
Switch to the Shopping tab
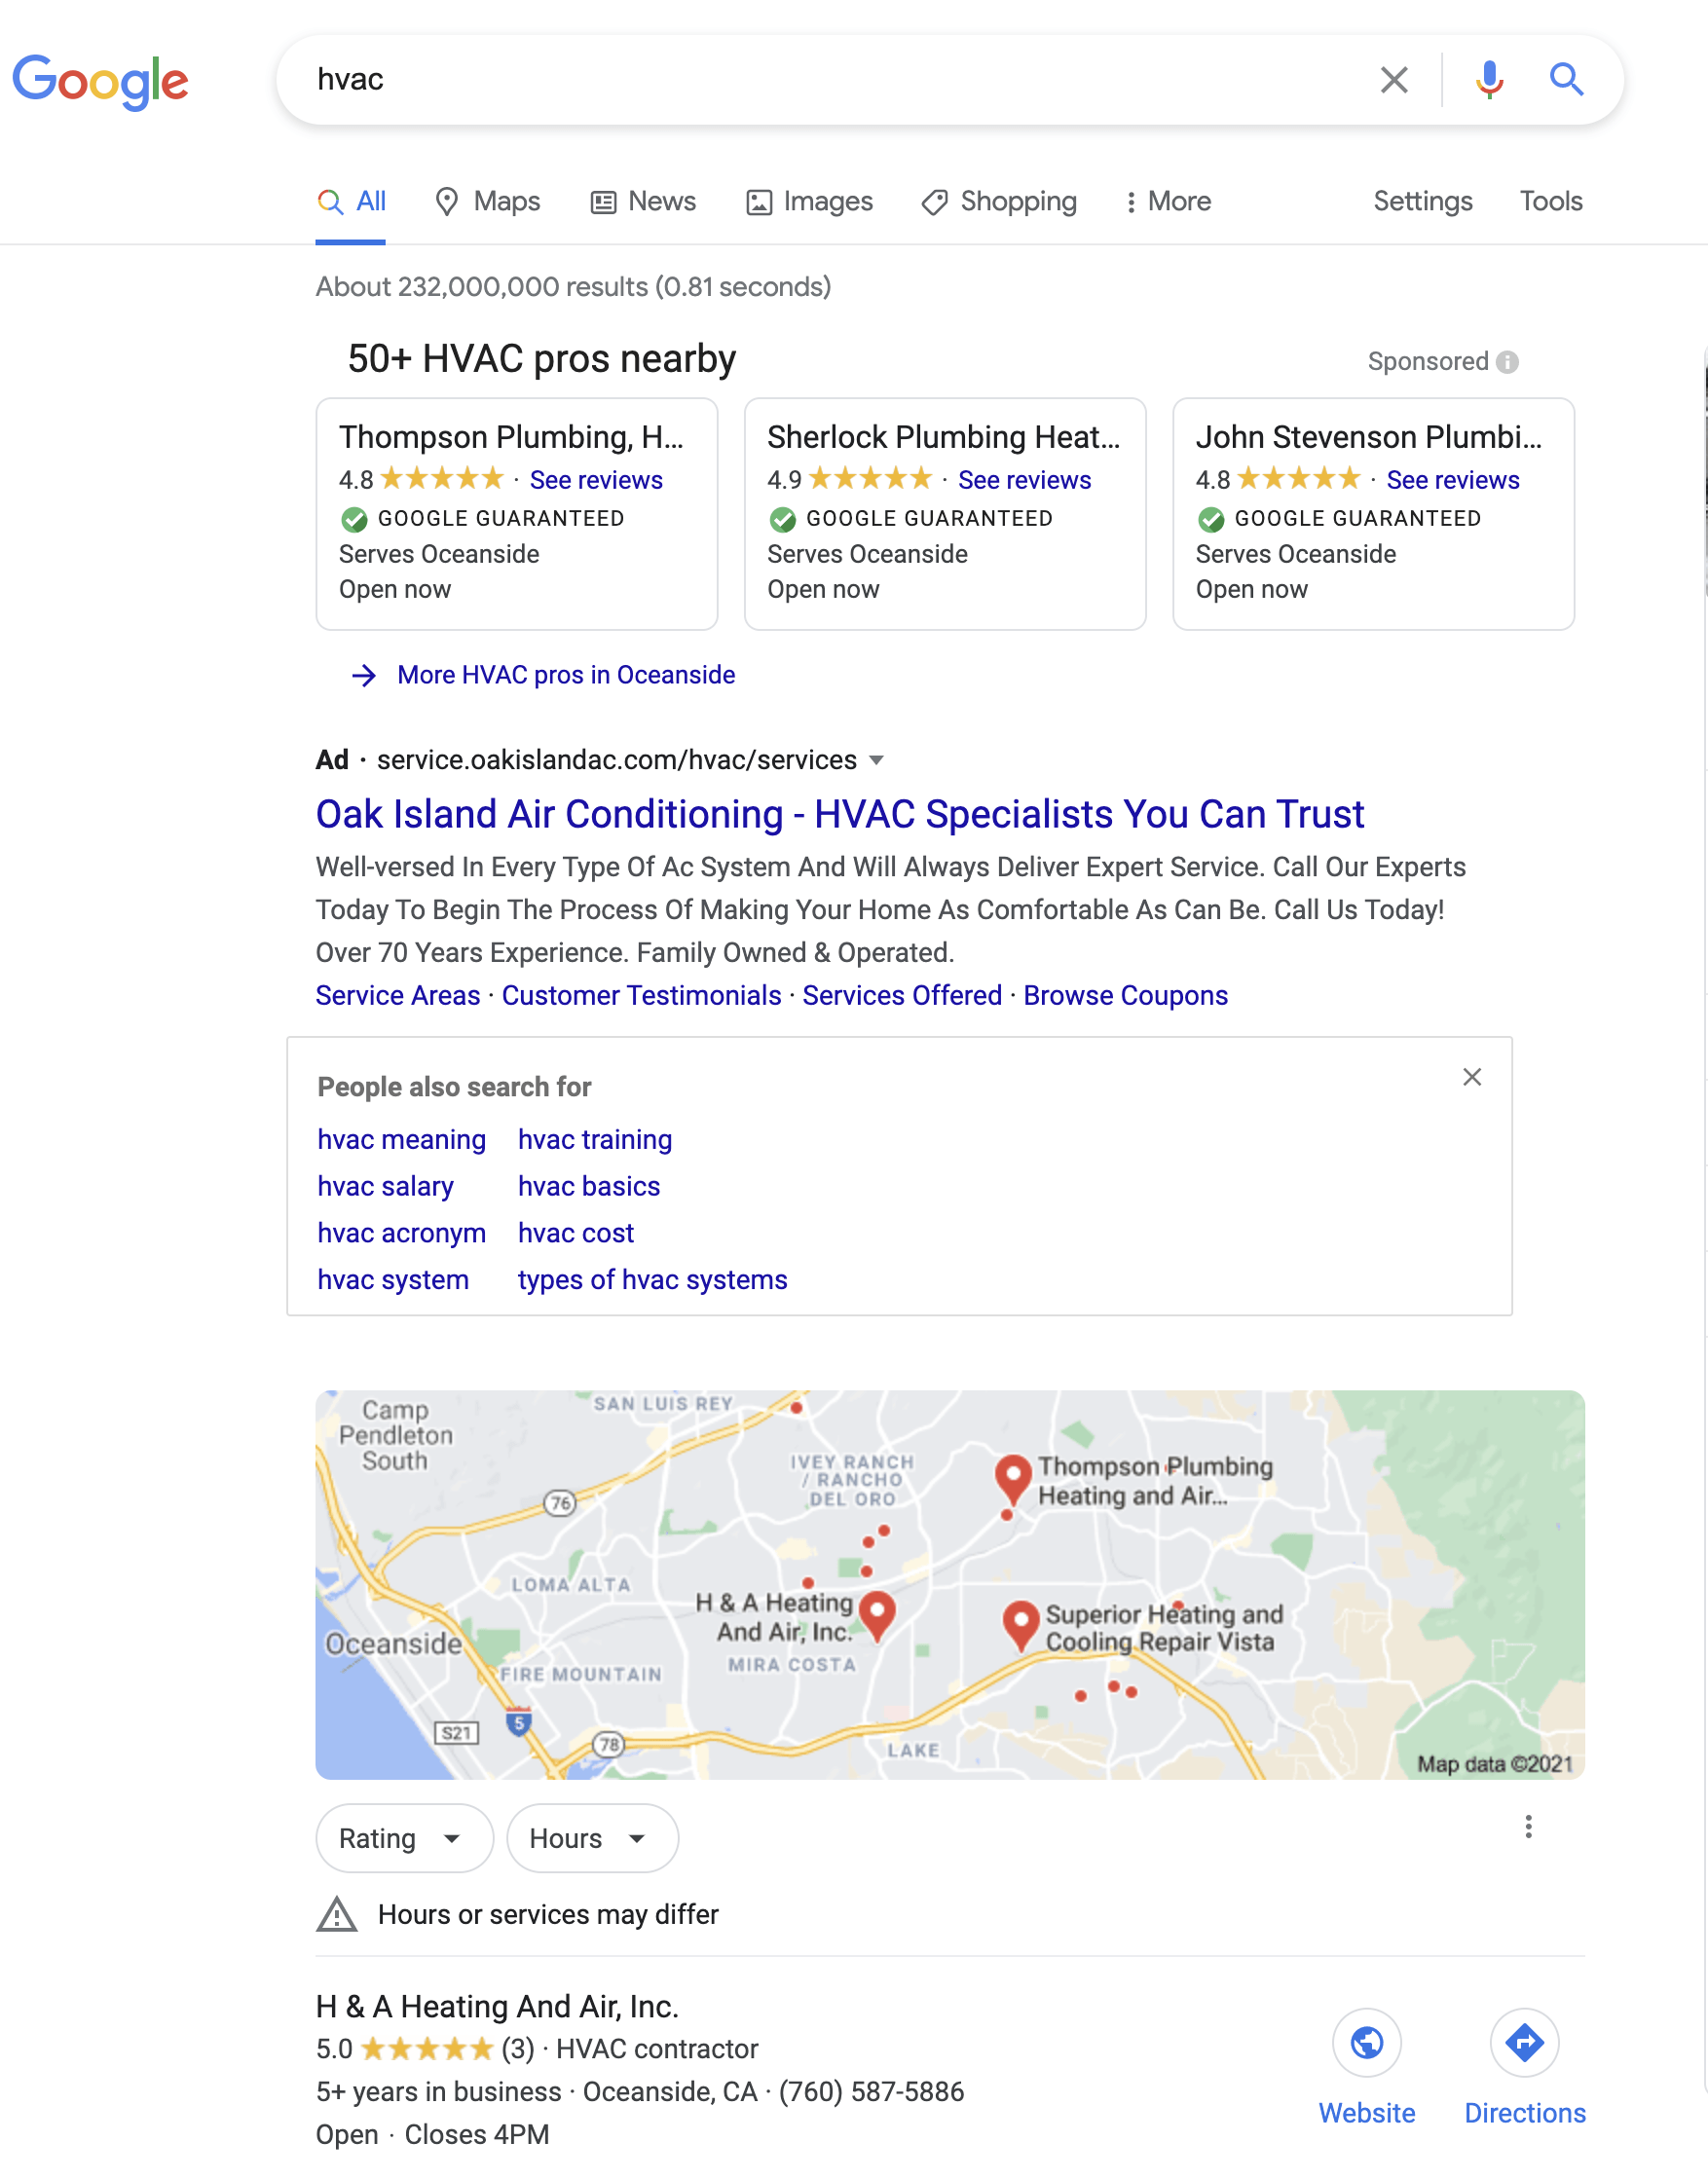999,202
